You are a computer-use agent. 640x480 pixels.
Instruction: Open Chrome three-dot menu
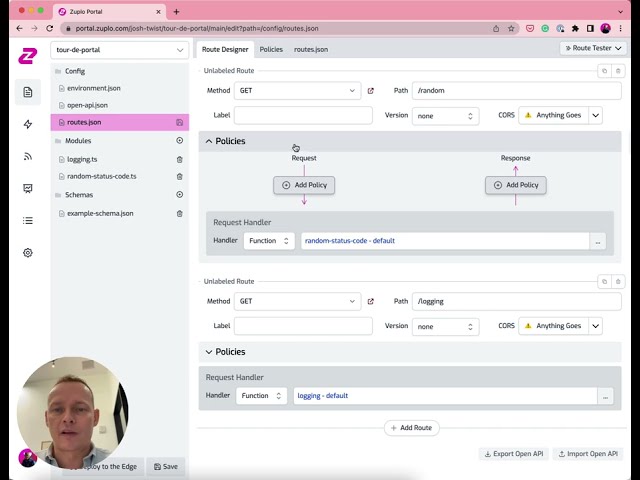coord(620,28)
